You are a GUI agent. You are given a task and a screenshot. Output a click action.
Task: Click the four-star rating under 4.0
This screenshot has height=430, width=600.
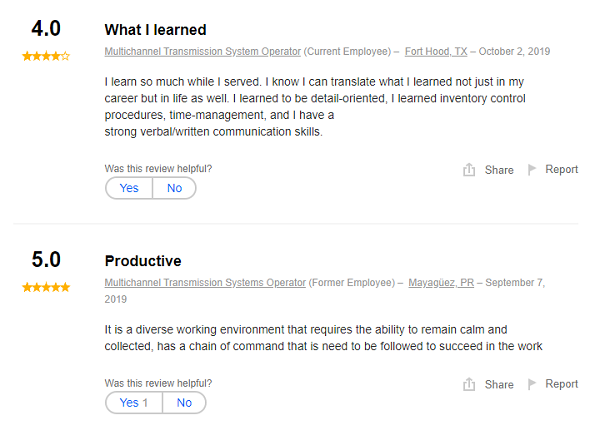point(46,56)
